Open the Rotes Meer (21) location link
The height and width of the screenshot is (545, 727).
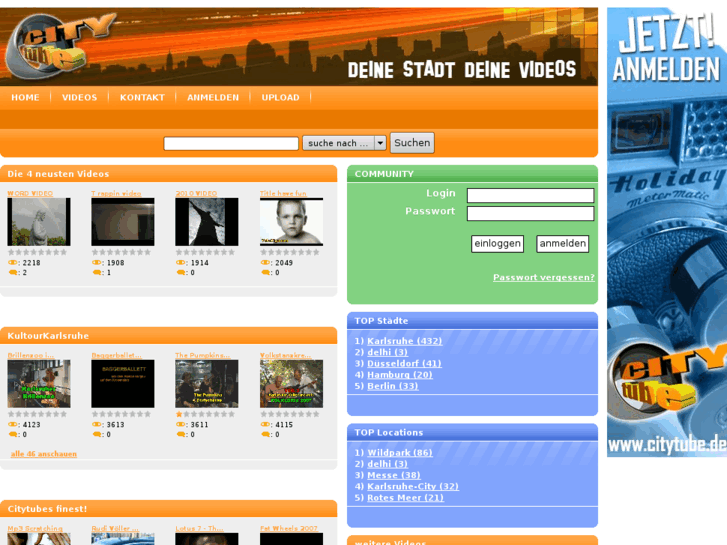click(x=405, y=498)
